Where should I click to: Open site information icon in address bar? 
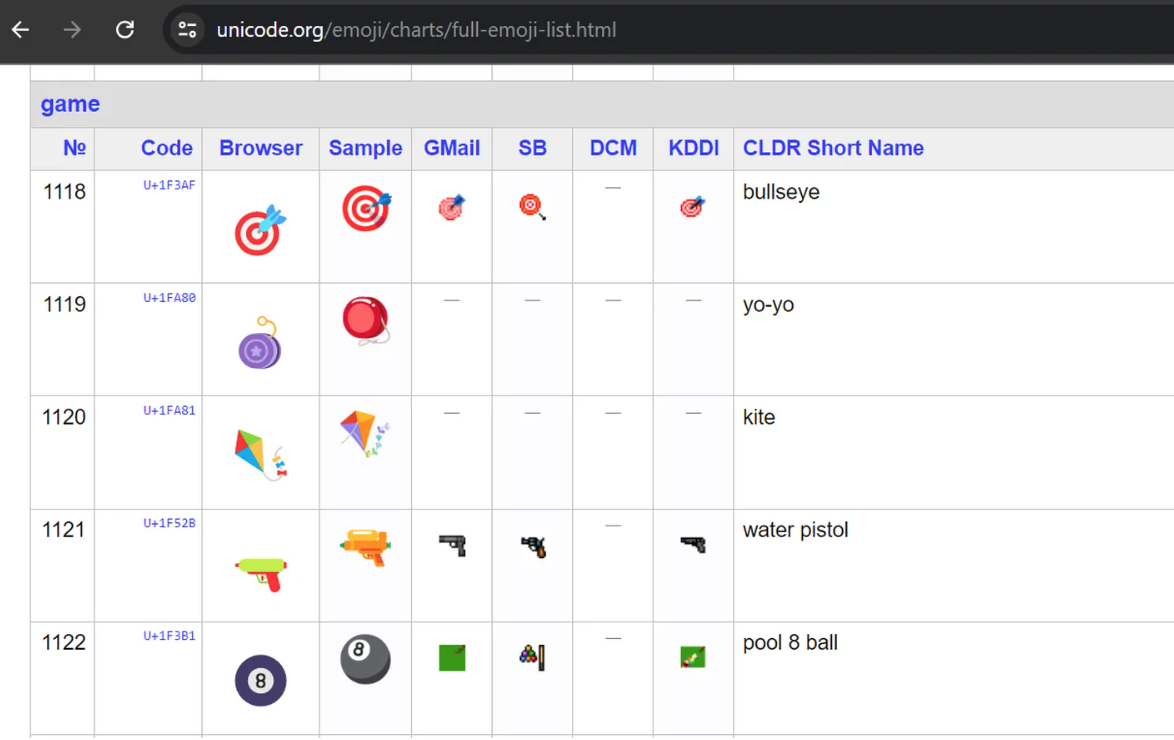[x=187, y=30]
